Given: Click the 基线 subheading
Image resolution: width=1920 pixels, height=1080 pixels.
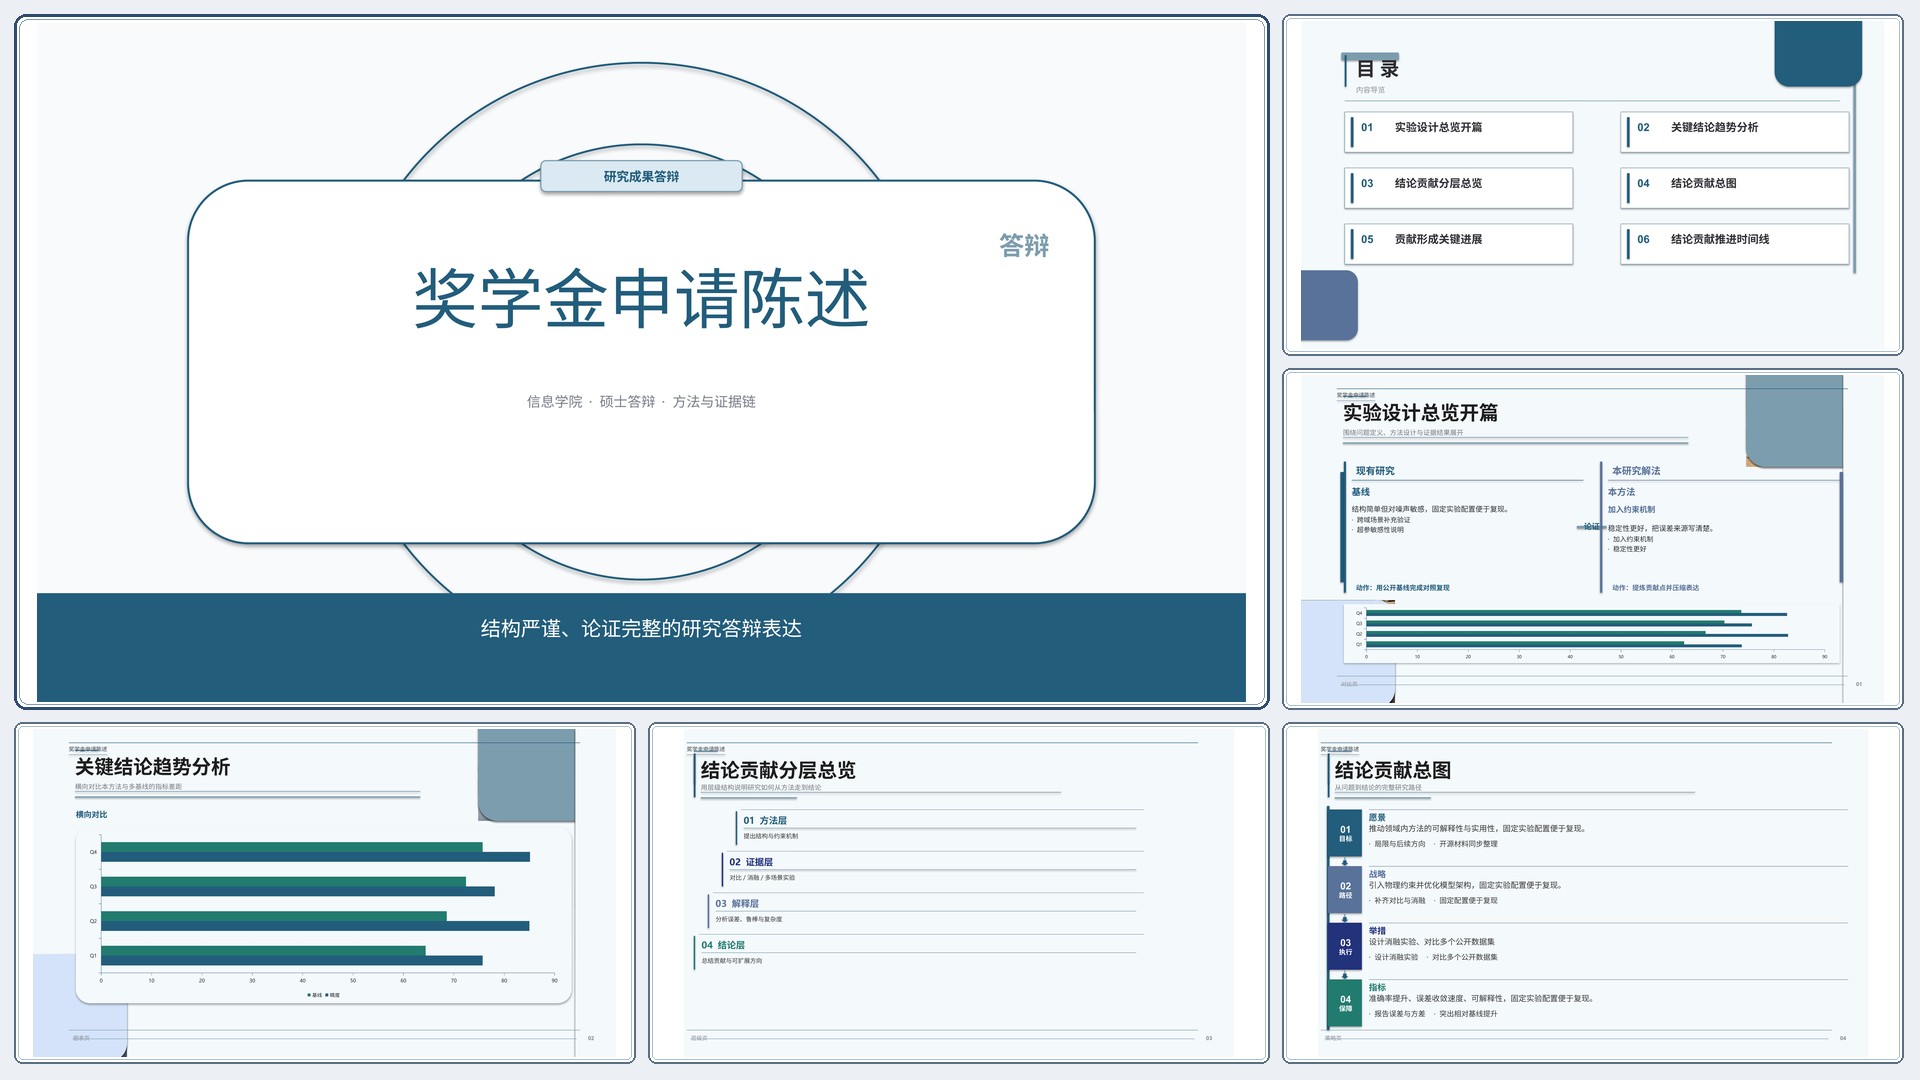Looking at the screenshot, I should (1361, 492).
